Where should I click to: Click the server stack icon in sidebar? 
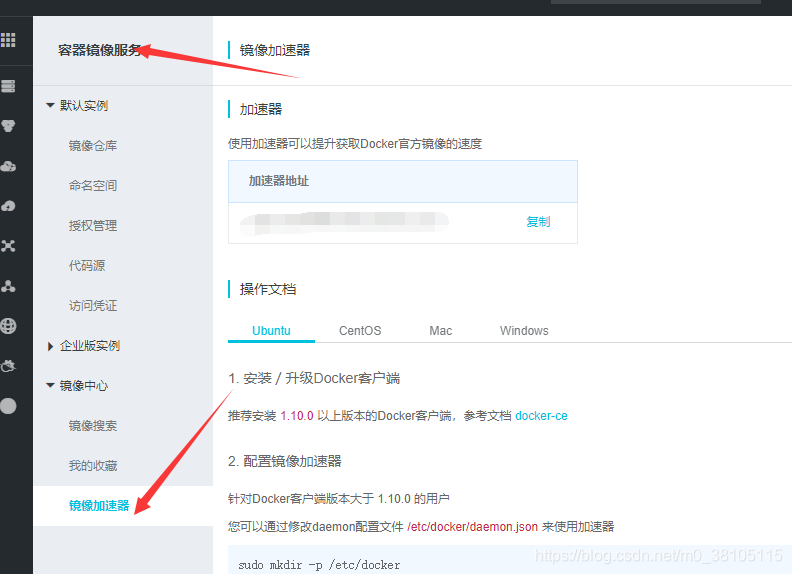point(8,86)
